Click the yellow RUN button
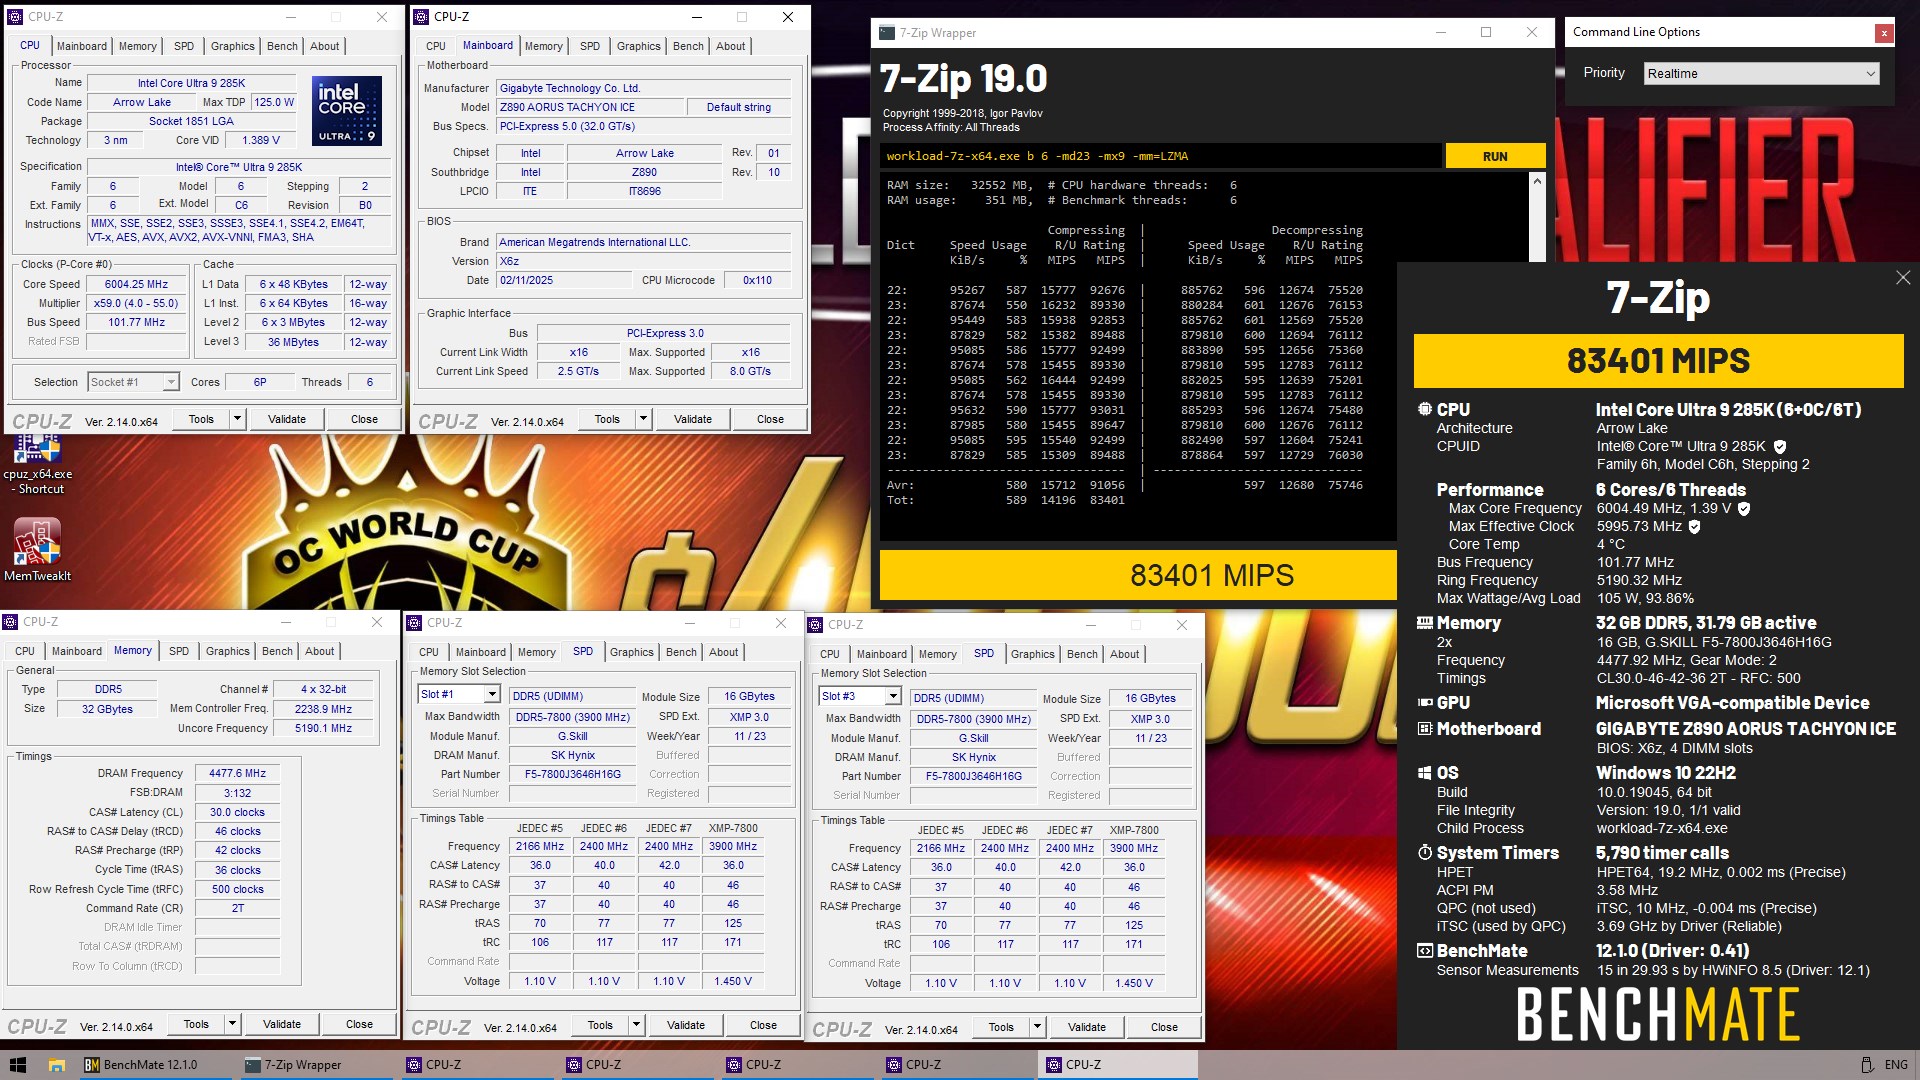 [1495, 156]
